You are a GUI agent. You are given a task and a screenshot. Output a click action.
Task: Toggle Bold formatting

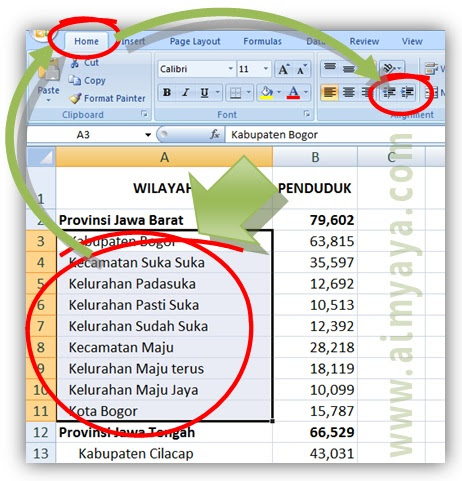[167, 93]
